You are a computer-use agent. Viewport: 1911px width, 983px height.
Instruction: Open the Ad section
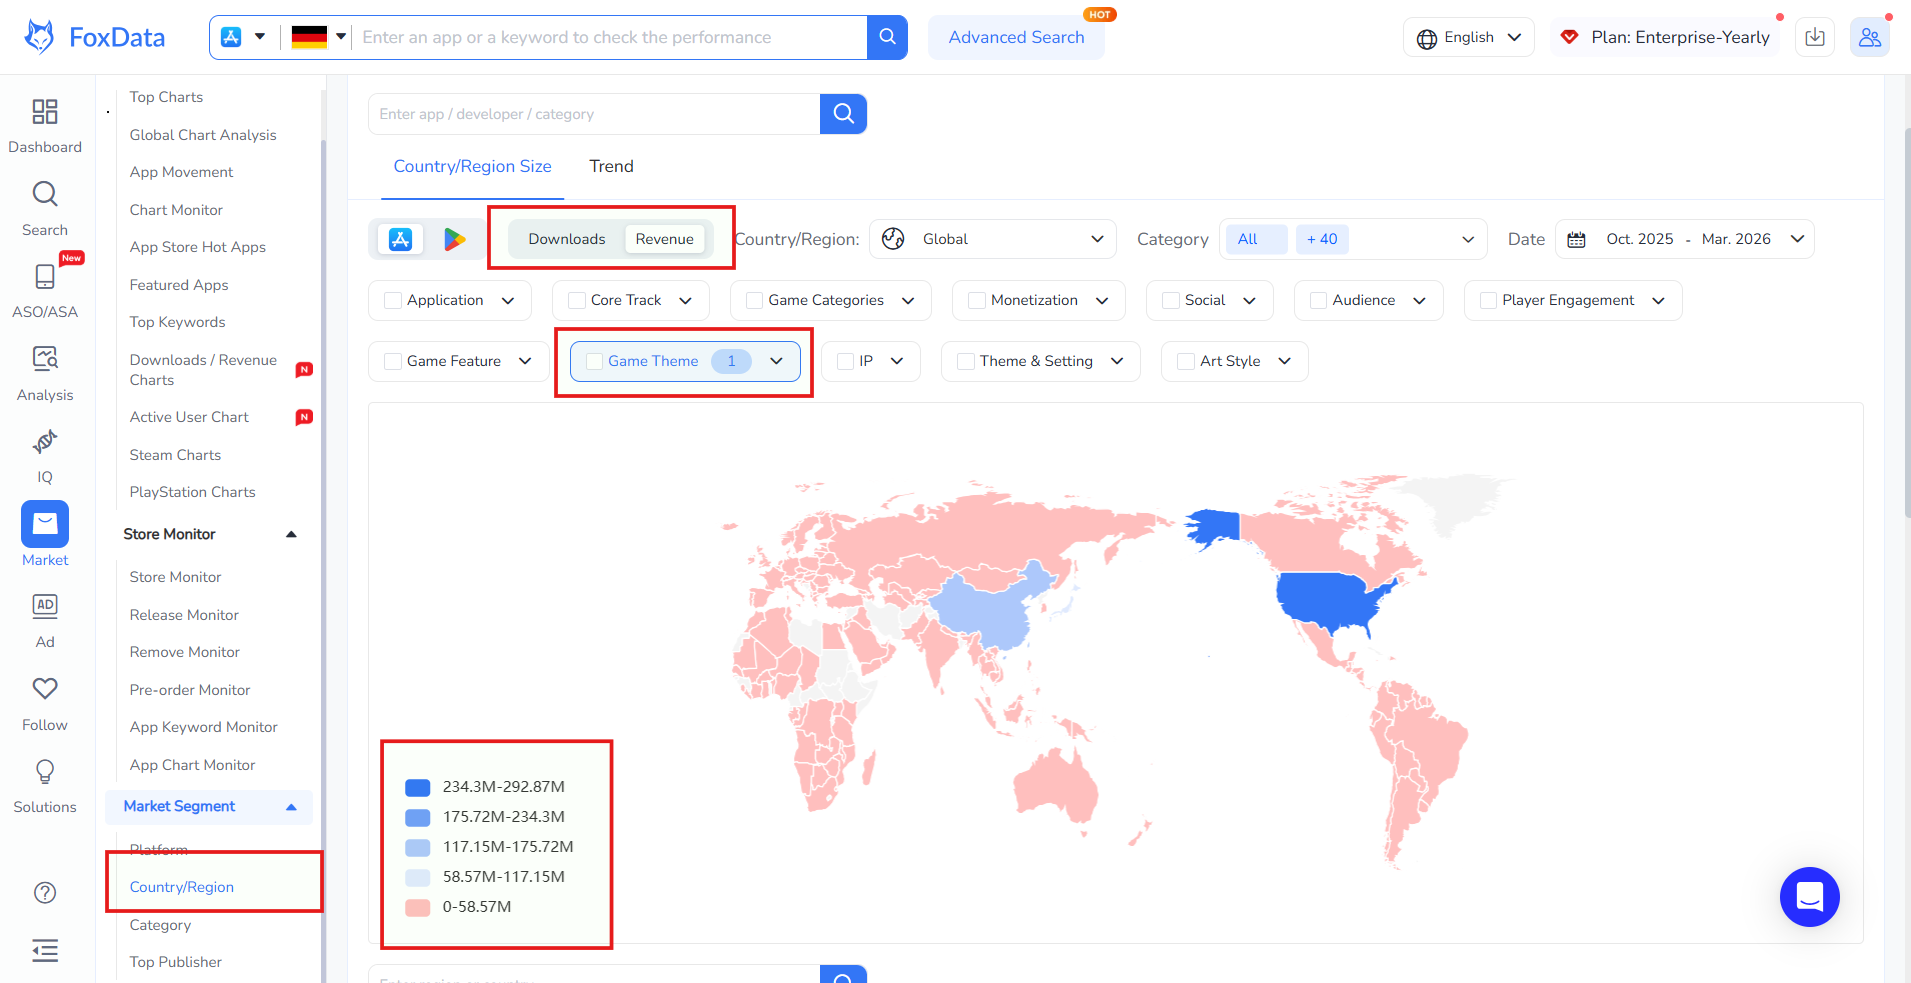click(x=45, y=618)
